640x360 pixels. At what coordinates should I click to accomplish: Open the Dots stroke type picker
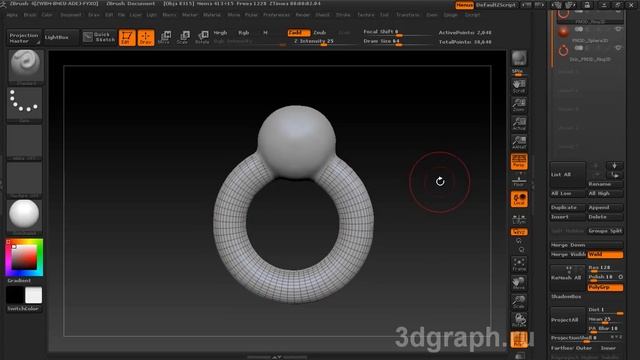click(24, 102)
